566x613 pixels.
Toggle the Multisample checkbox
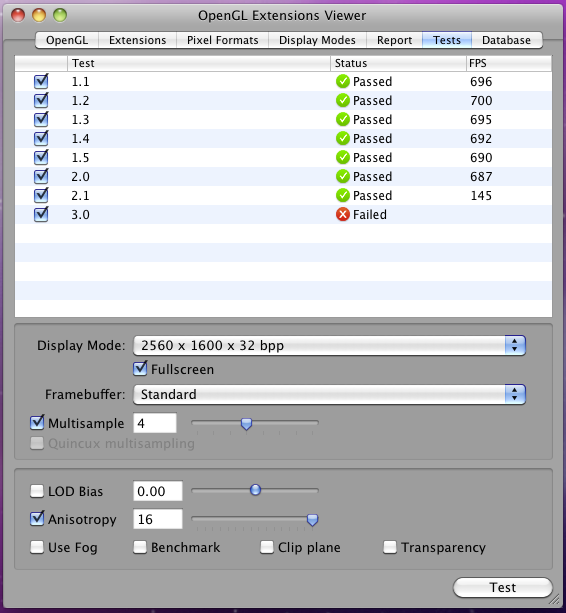point(37,423)
